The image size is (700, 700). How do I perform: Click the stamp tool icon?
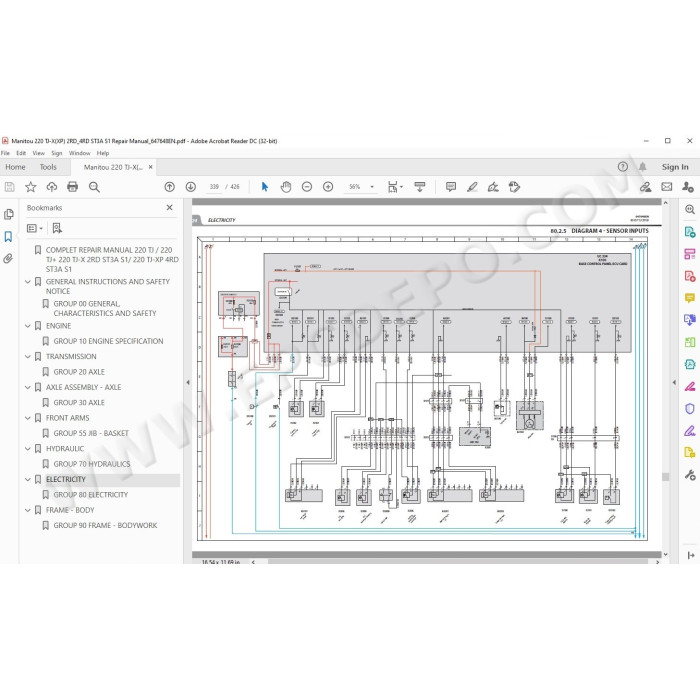[514, 187]
